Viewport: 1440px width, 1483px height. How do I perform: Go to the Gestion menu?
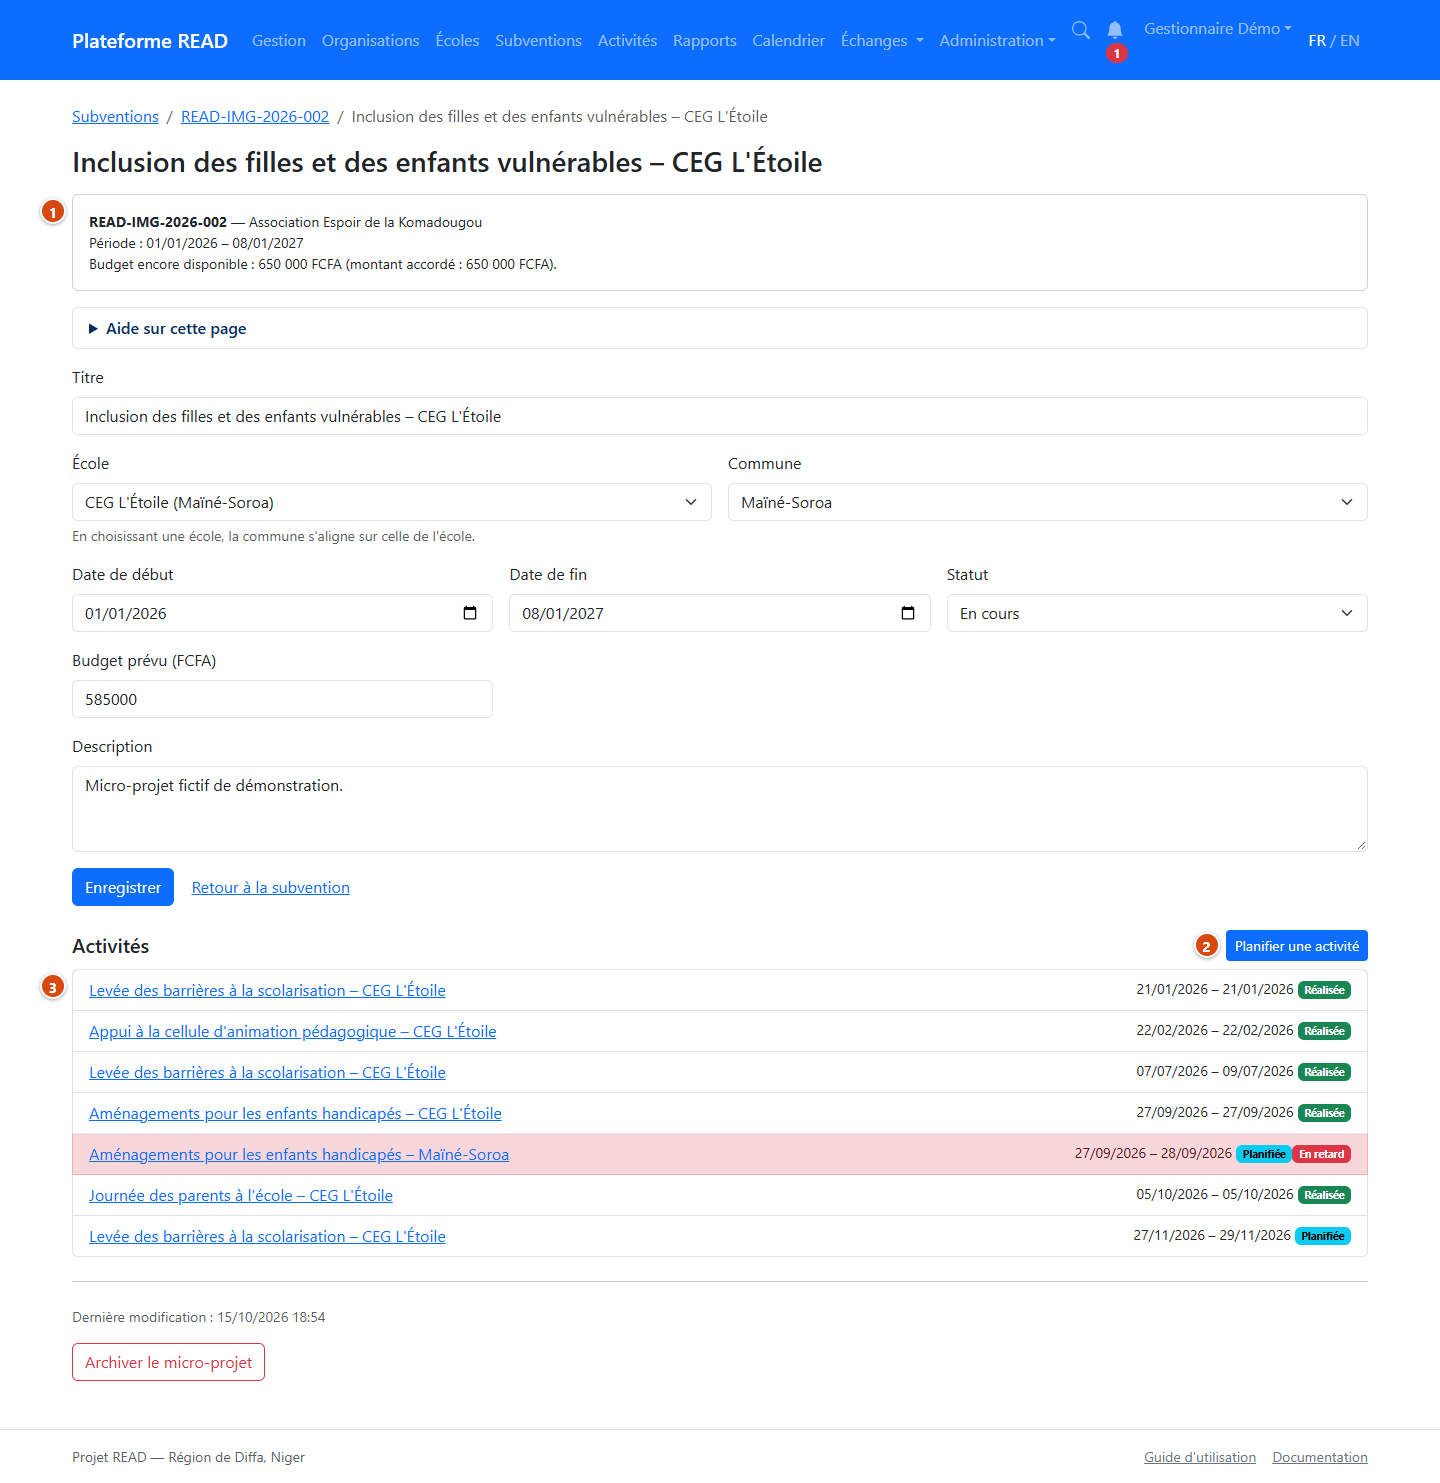coord(279,41)
